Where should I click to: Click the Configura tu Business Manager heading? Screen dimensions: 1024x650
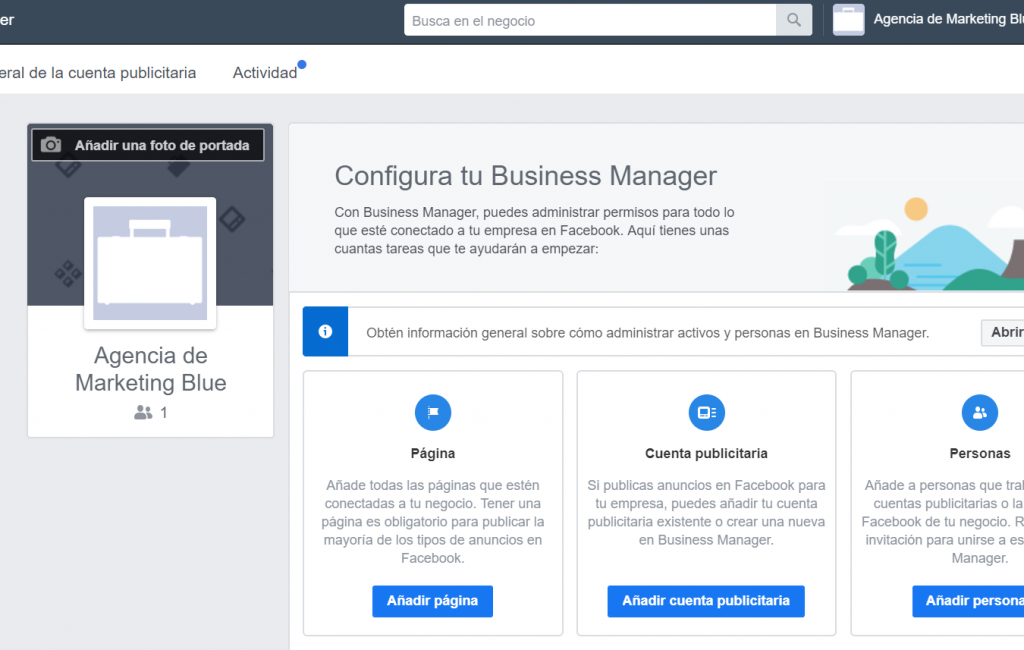click(x=525, y=176)
